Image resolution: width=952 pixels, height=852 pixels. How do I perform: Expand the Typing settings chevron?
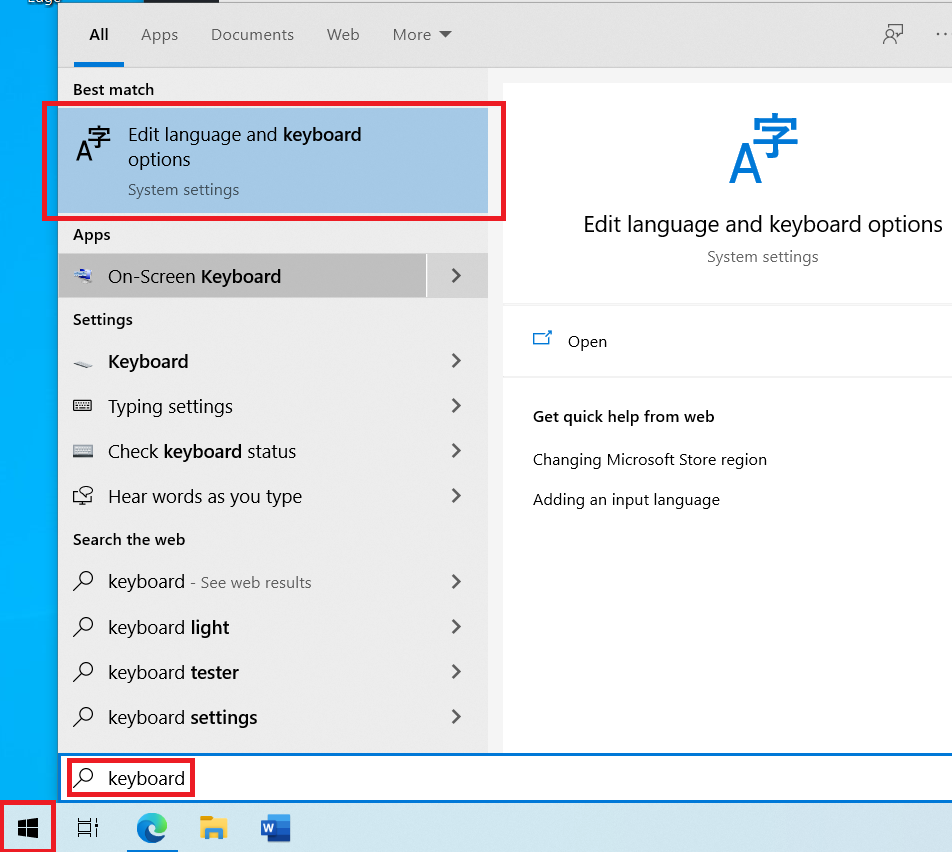(x=456, y=406)
